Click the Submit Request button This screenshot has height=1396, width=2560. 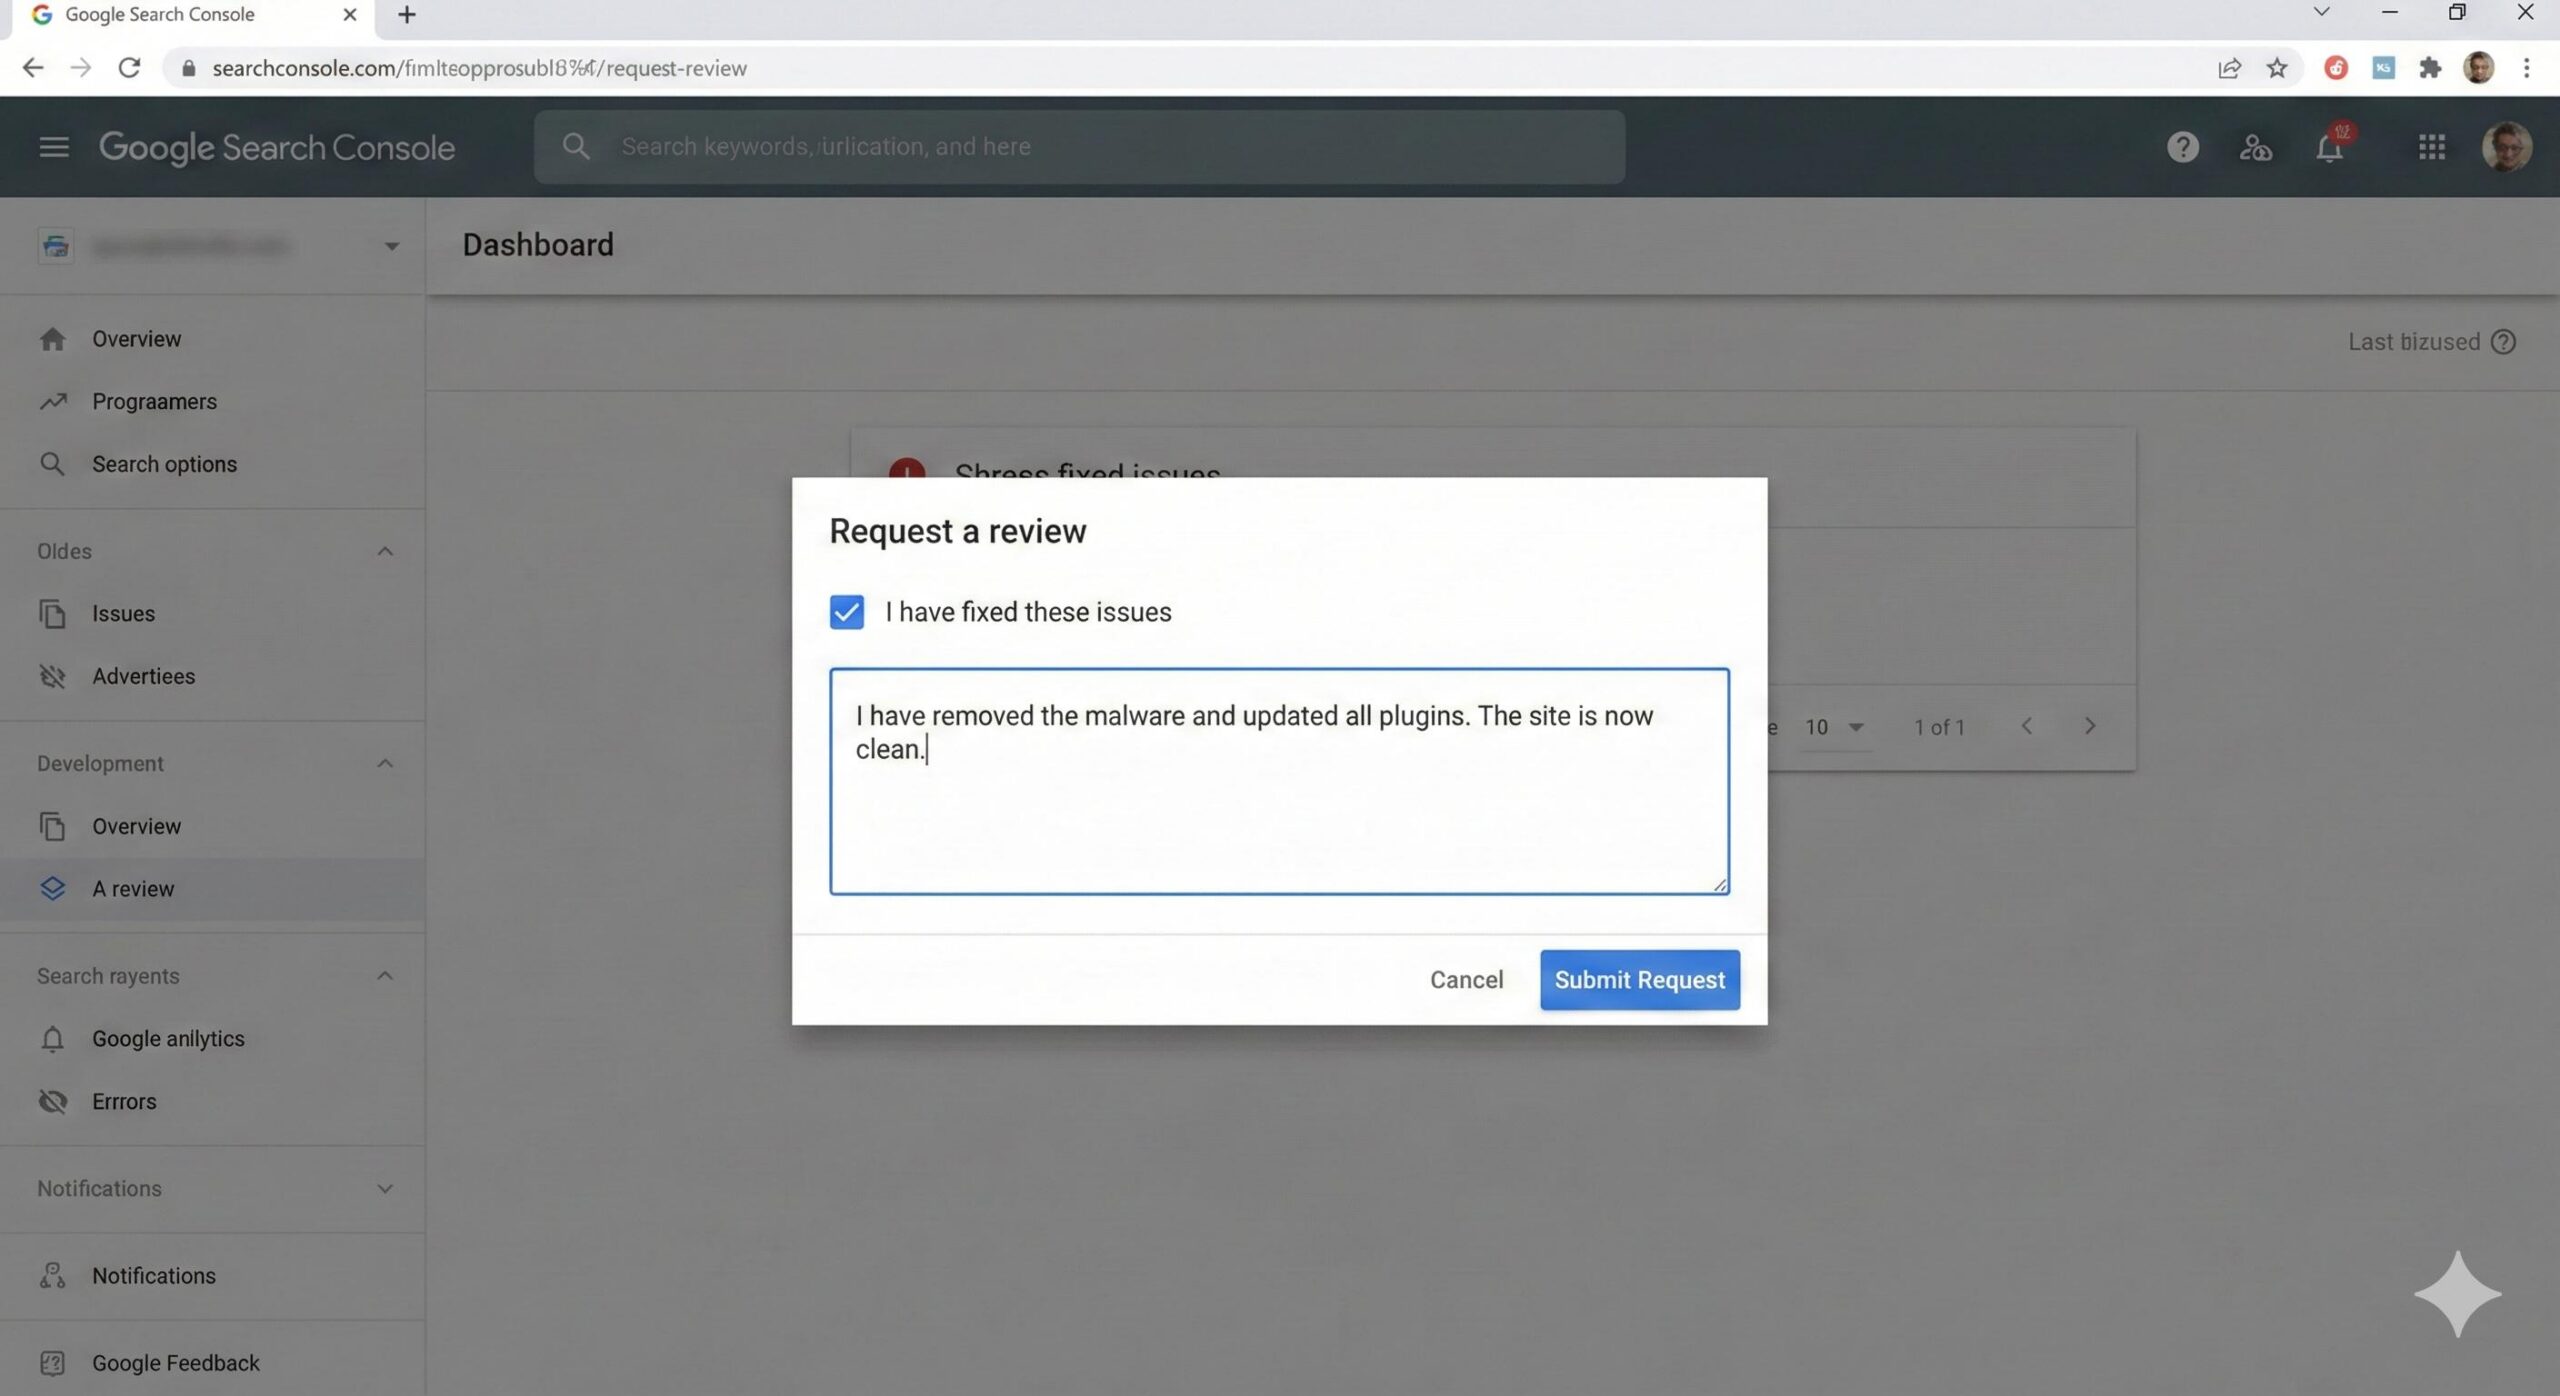1638,979
